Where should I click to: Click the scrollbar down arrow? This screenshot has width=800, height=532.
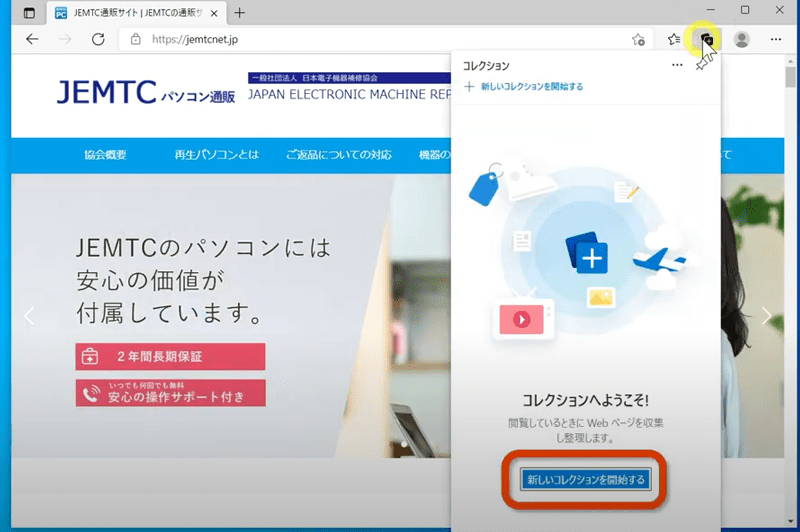790,521
